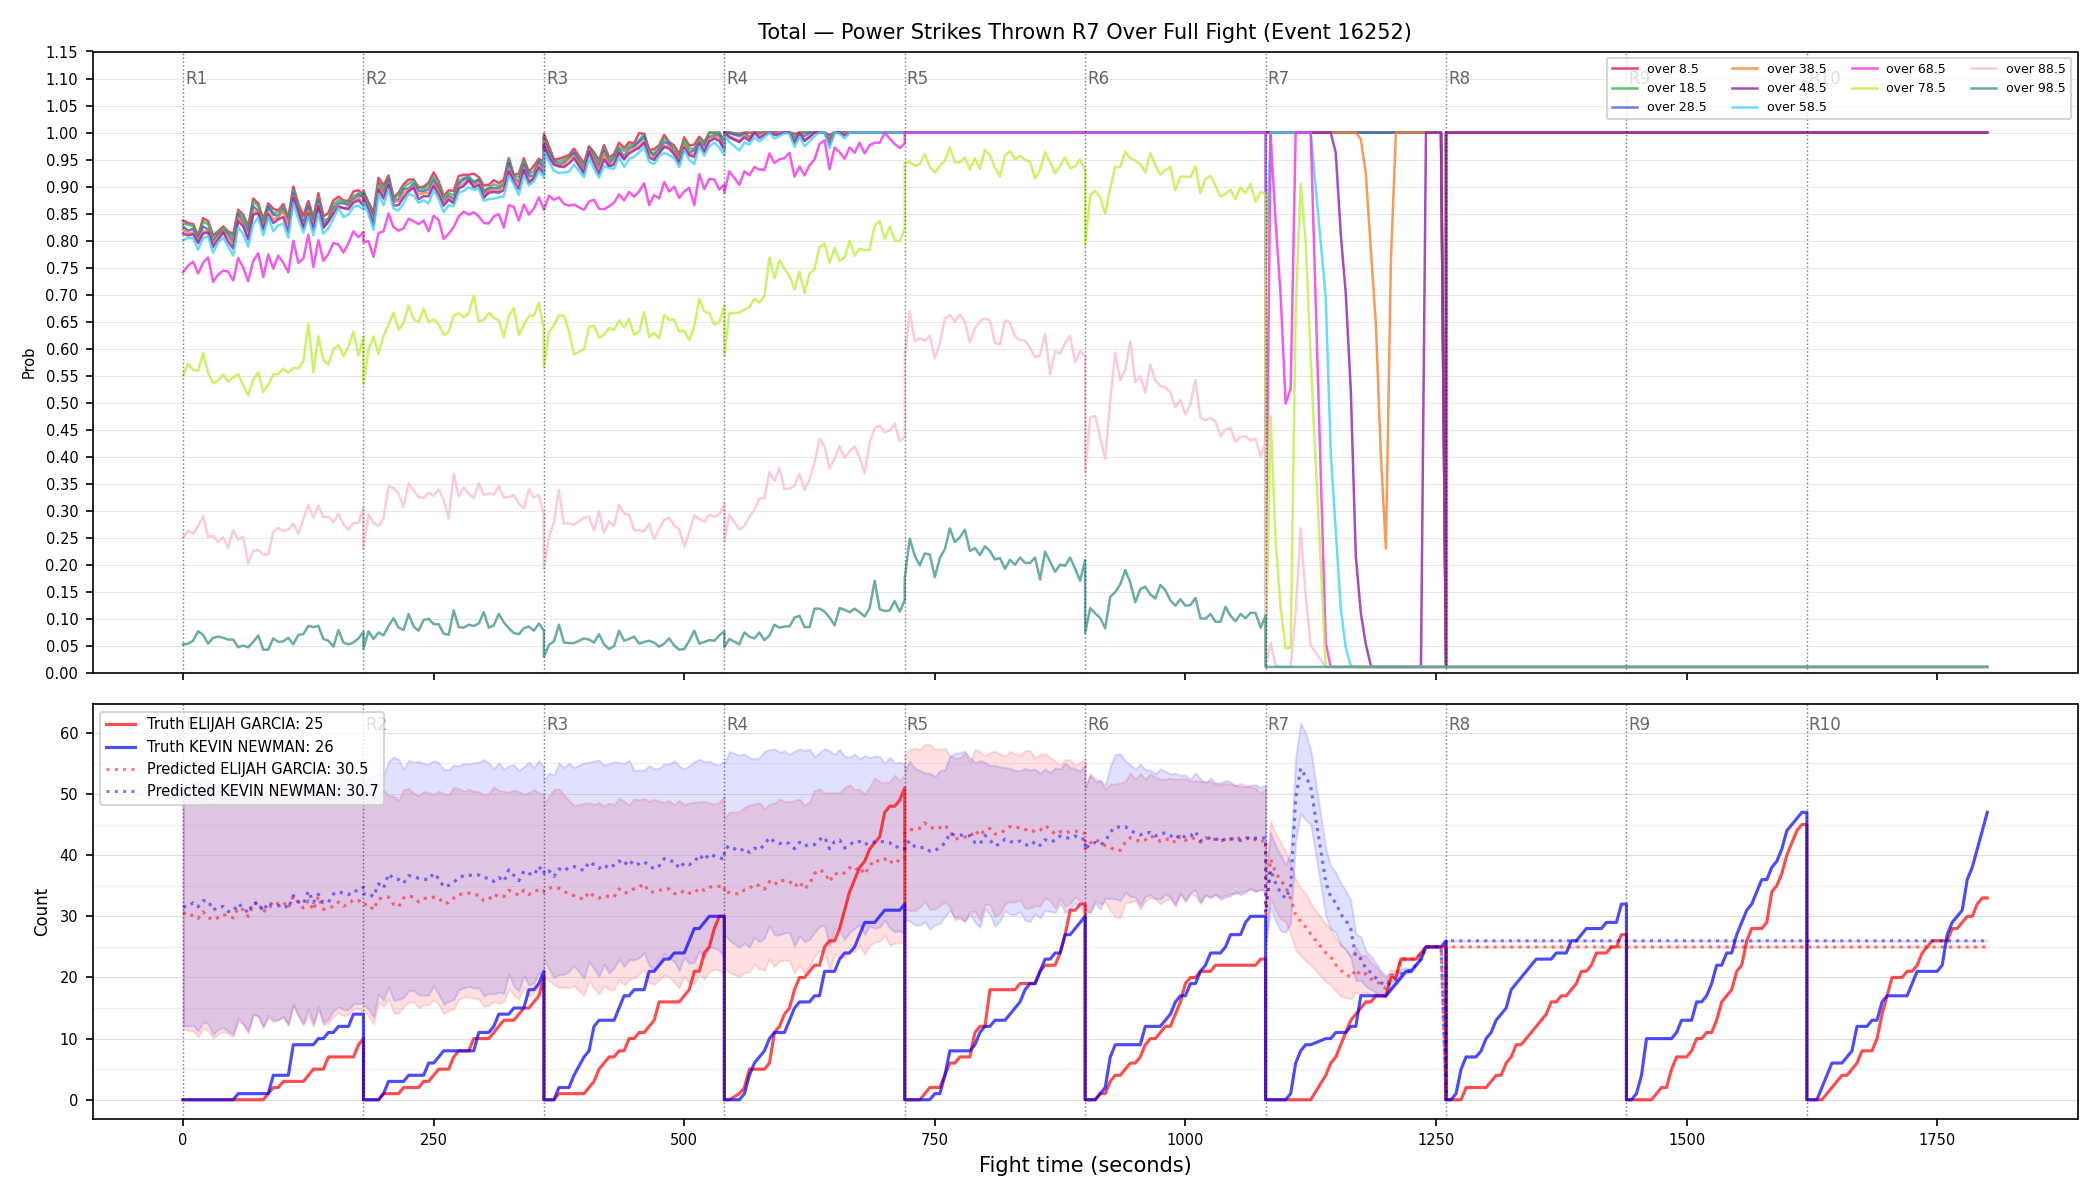This screenshot has height=1200, width=2100.
Task: Click the 0.25 tick on Prob axis
Action: (62, 538)
